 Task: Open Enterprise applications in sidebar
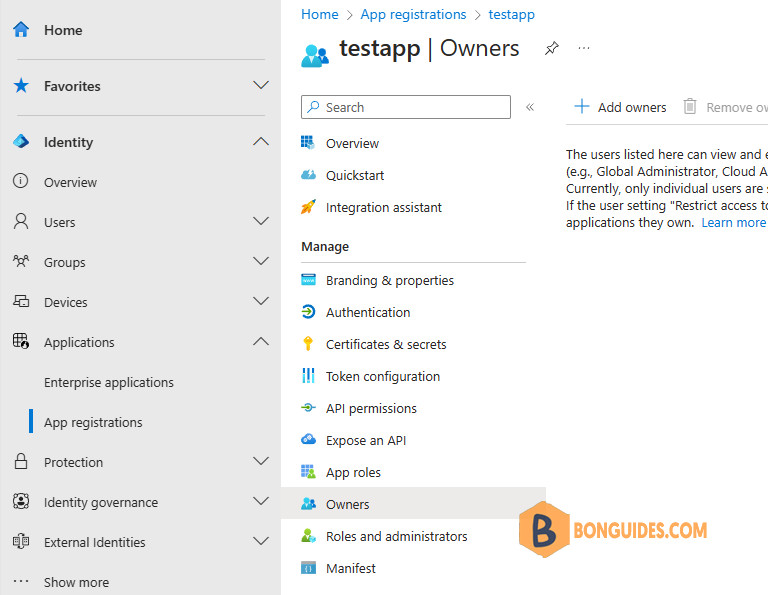point(109,382)
